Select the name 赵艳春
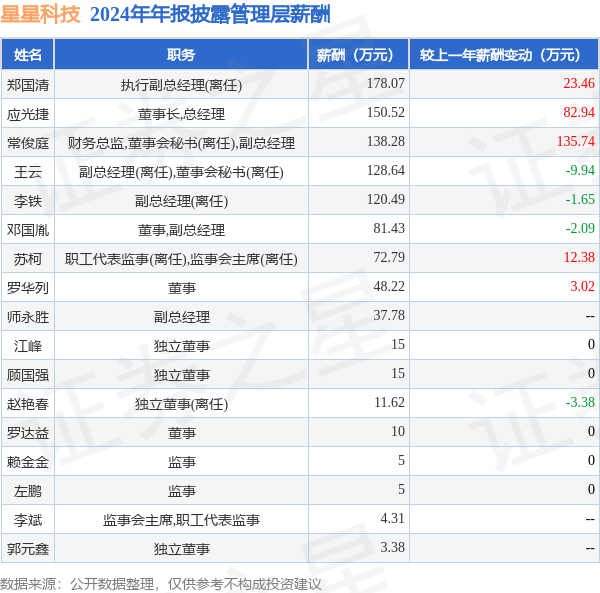Viewport: 600px width, 593px height. (28, 404)
